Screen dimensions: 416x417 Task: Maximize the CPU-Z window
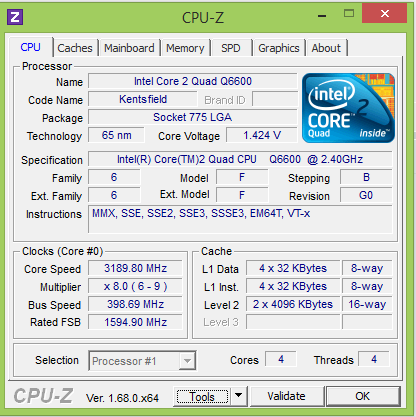(349, 14)
